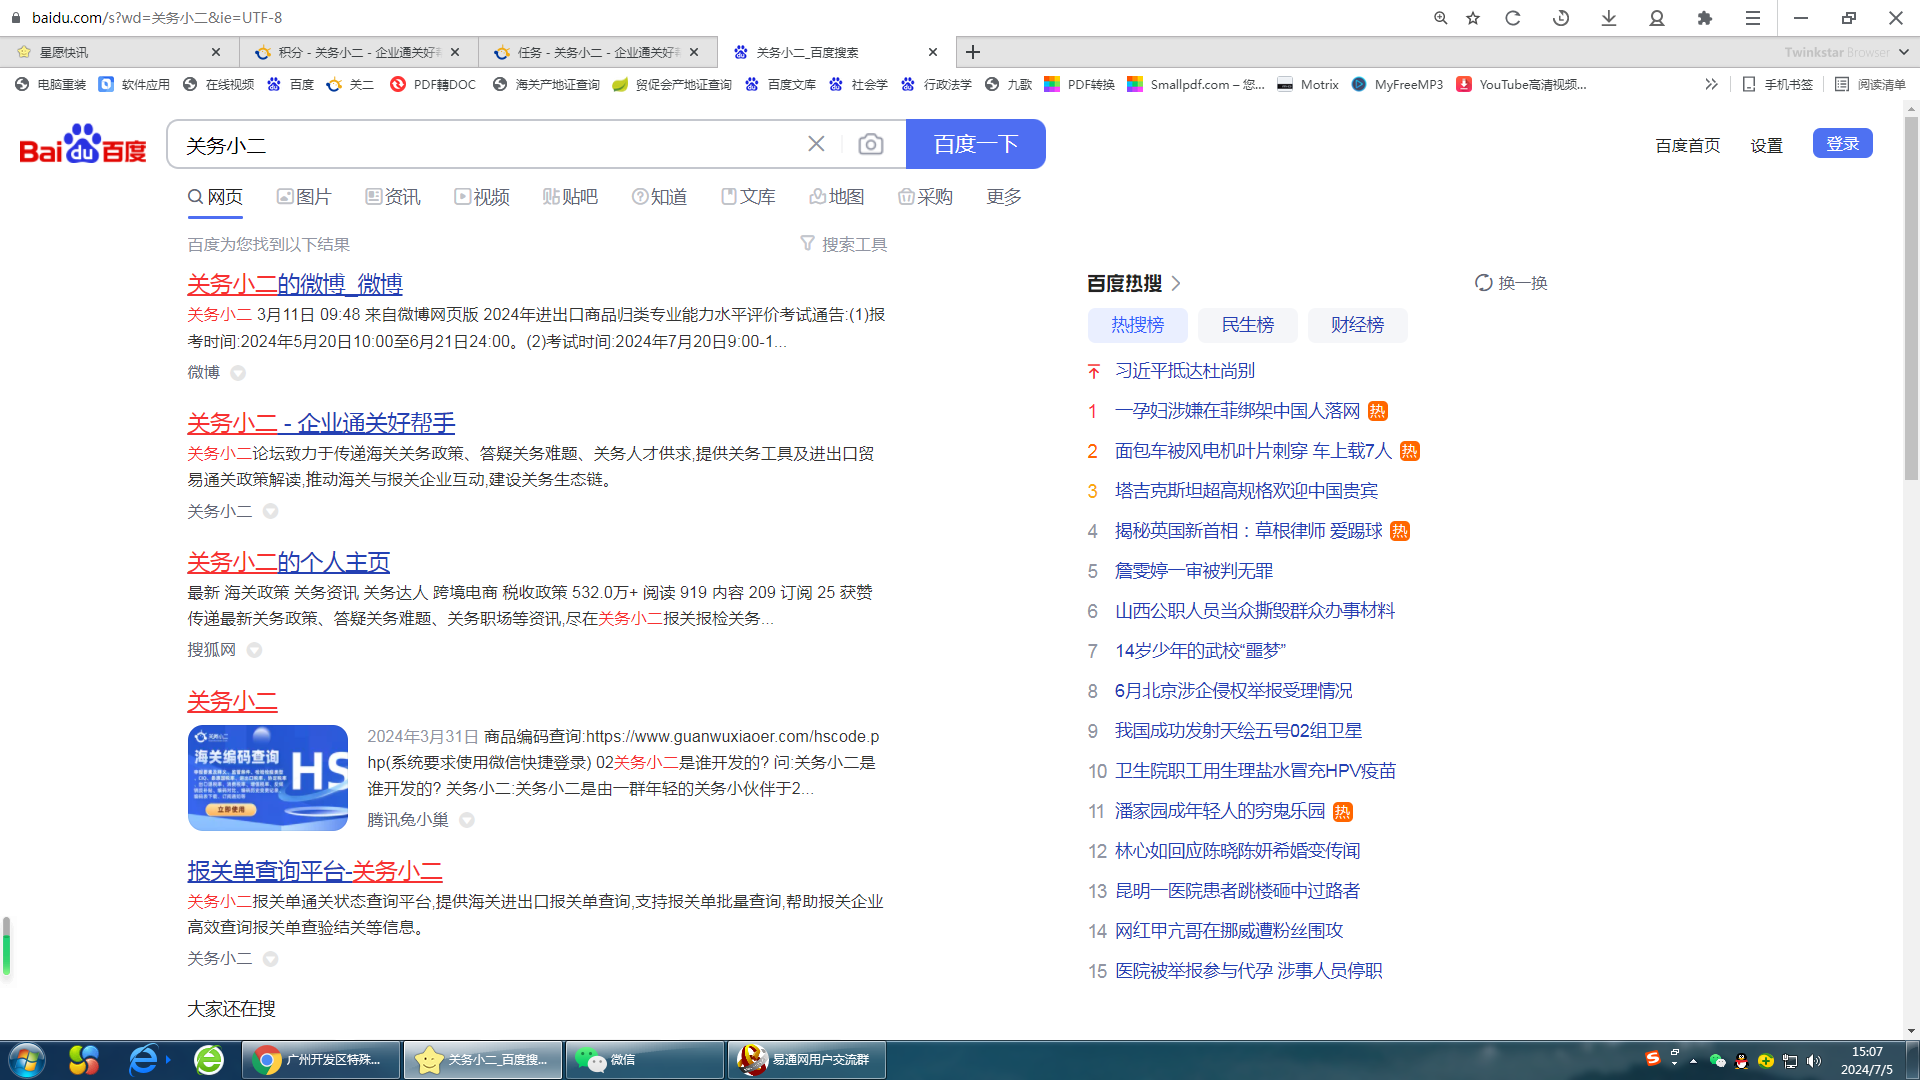
Task: Switch to browser tab 星愿快讯
Action: click(118, 52)
